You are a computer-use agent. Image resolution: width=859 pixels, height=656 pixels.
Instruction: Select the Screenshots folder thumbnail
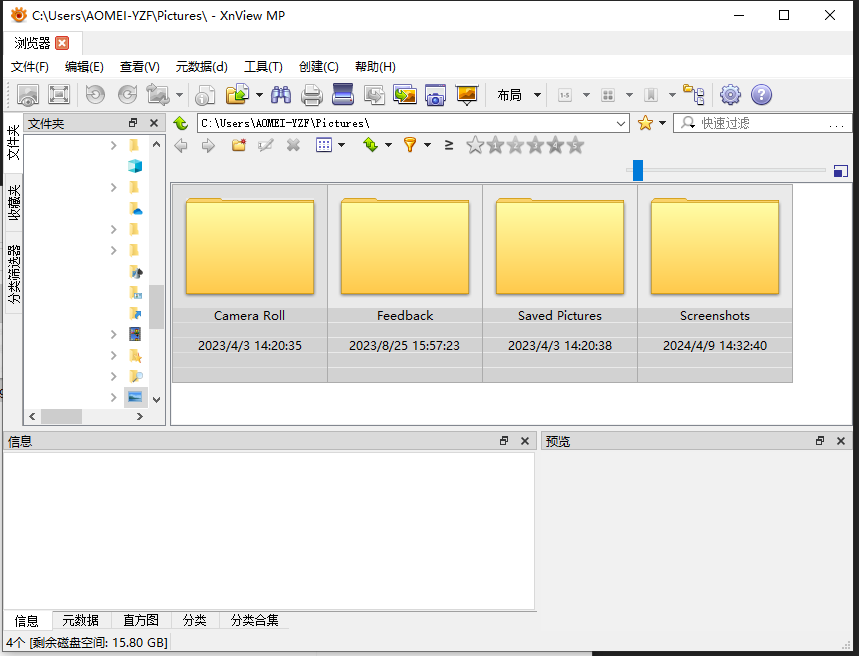(714, 245)
